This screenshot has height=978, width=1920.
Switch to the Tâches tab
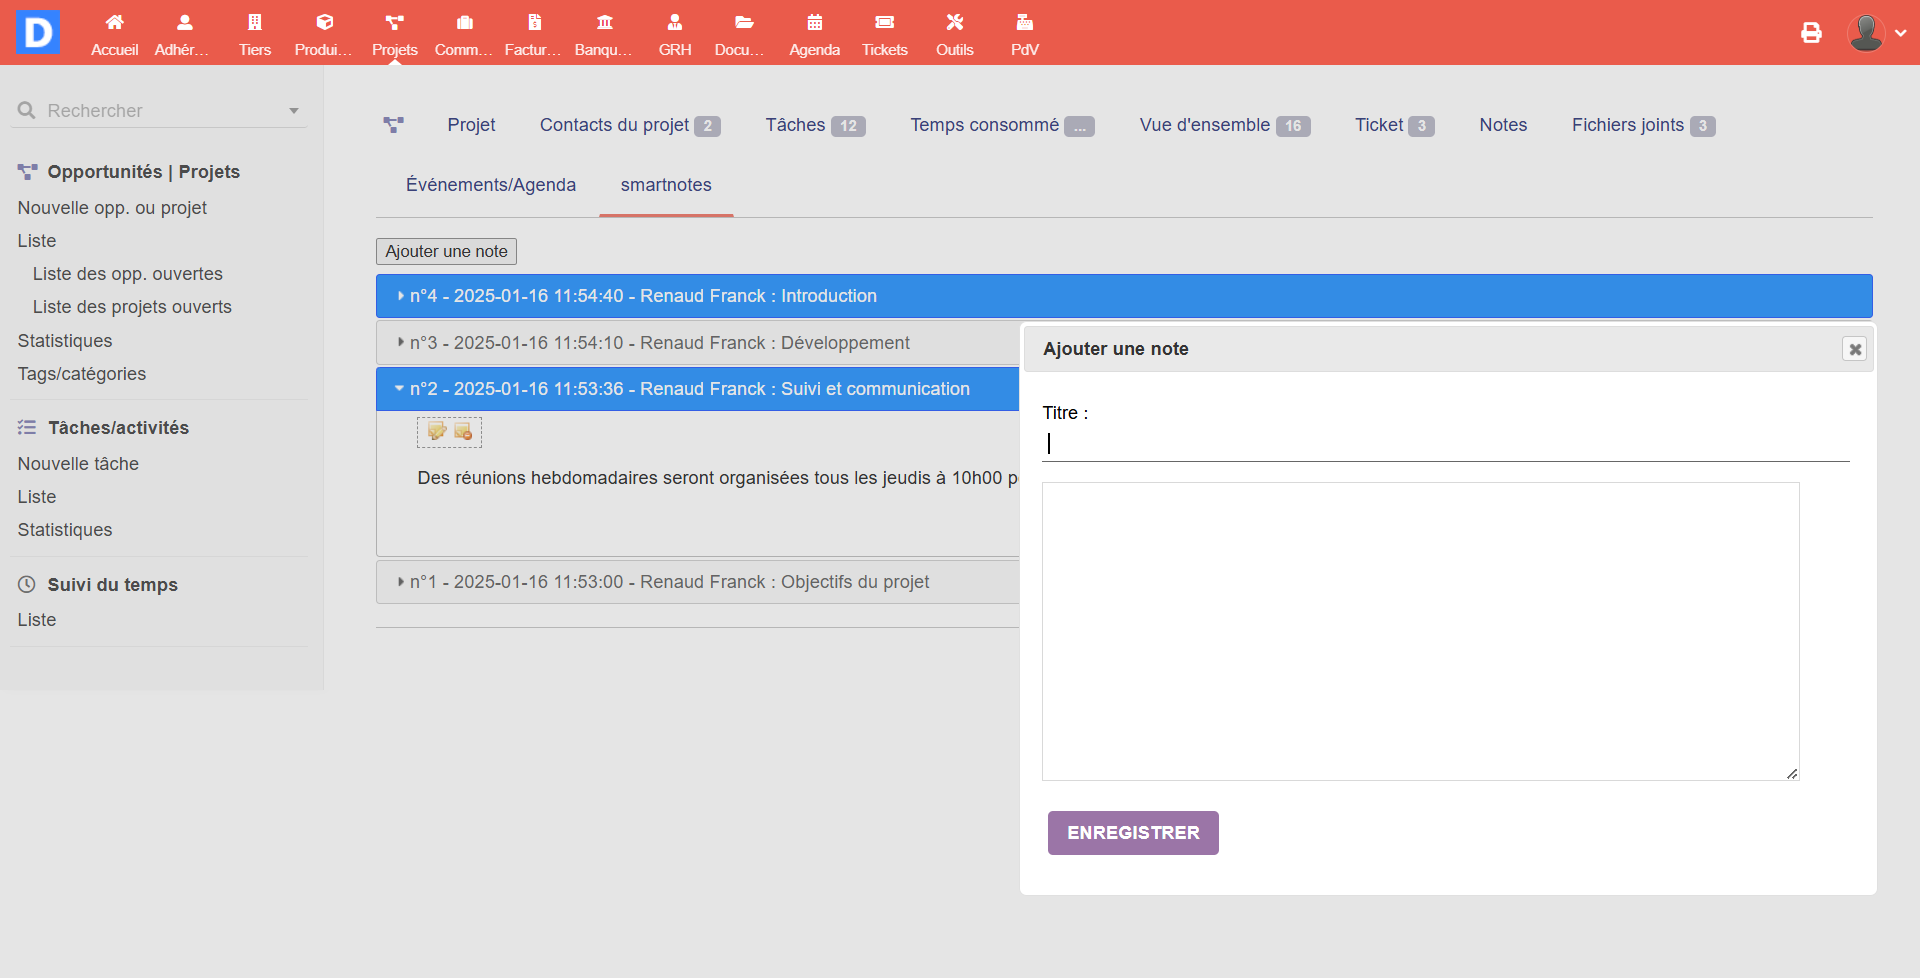pos(814,125)
